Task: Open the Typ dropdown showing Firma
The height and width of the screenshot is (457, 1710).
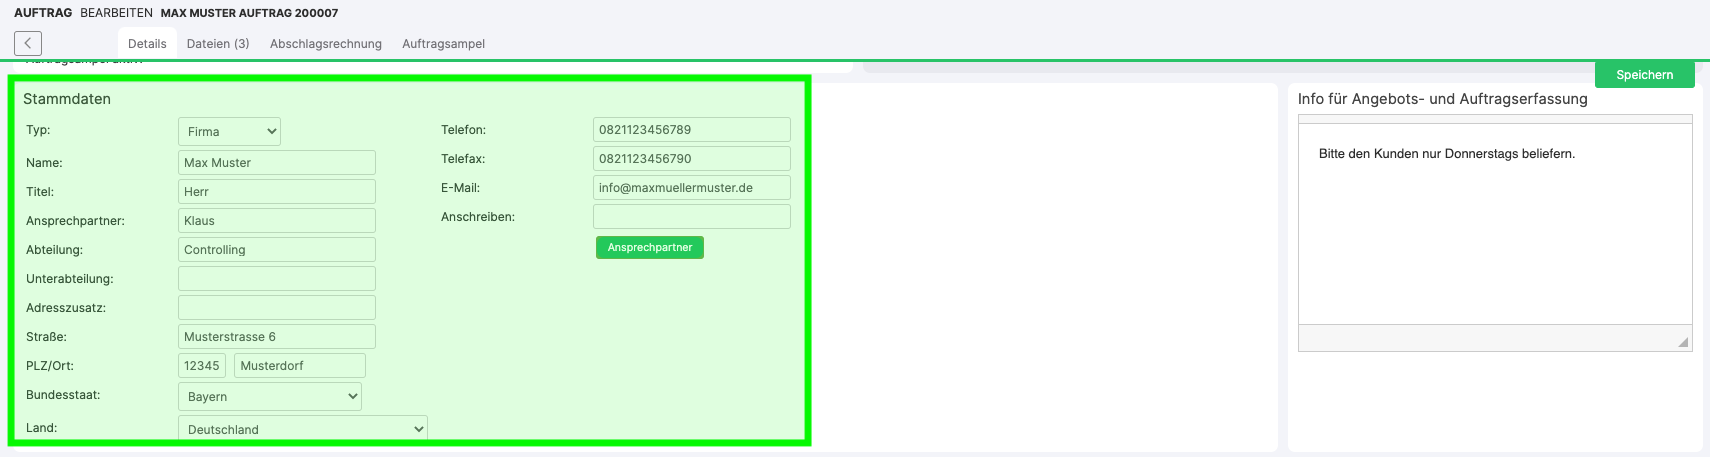Action: click(229, 132)
